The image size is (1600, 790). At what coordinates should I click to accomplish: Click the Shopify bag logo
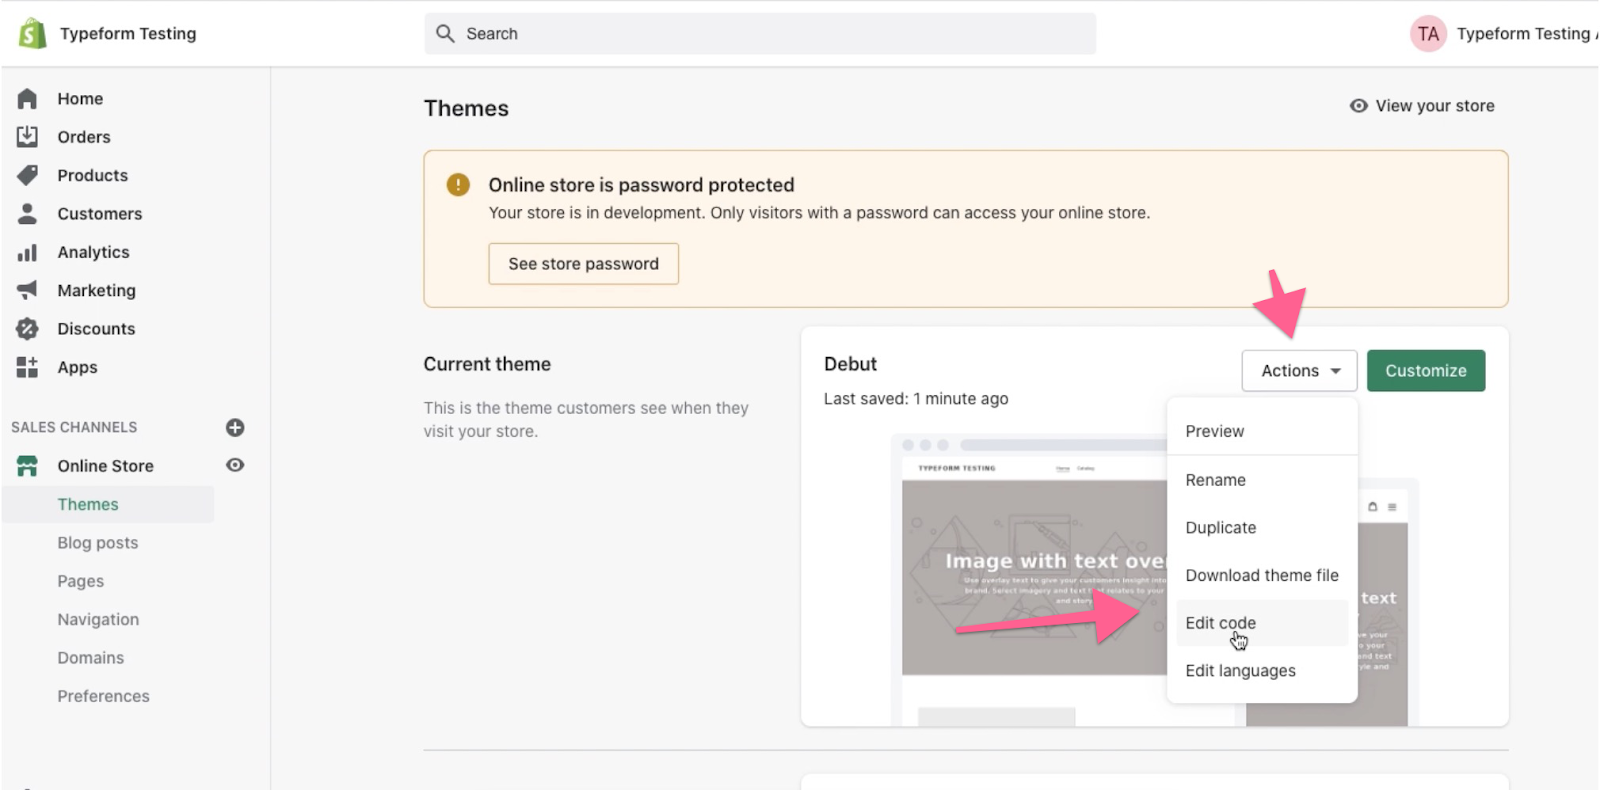32,34
